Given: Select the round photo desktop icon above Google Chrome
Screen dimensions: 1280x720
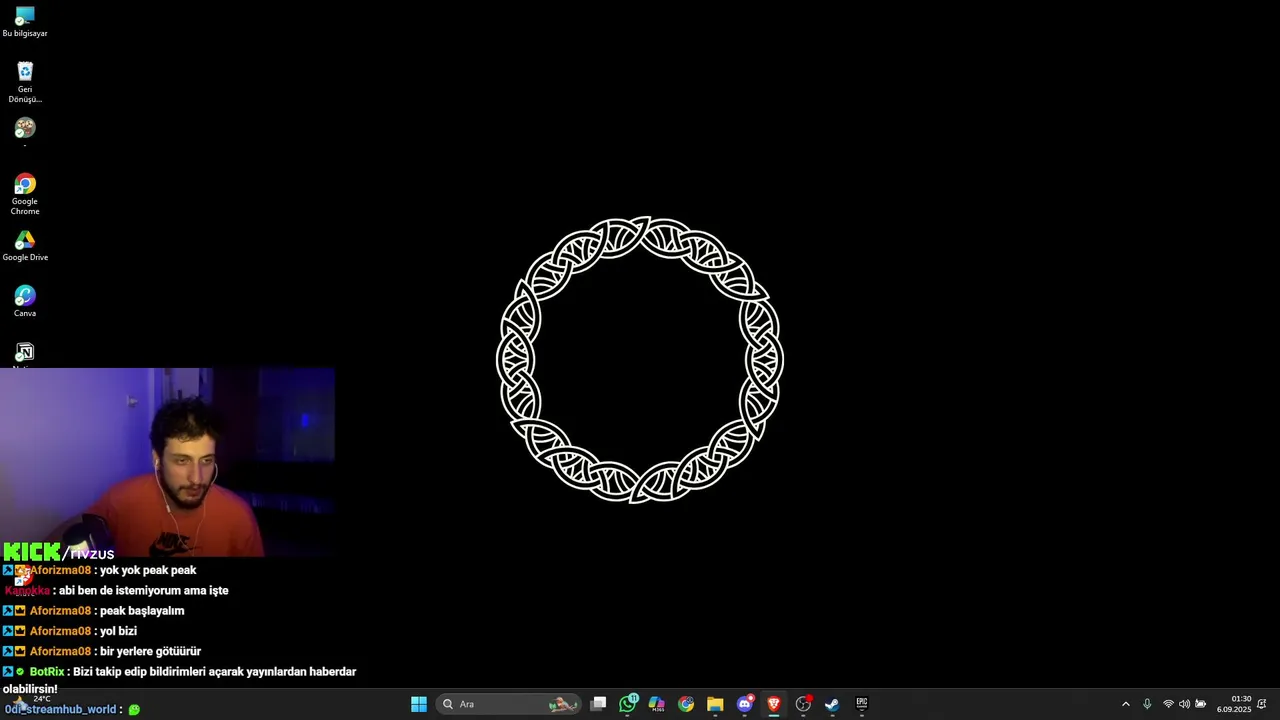Looking at the screenshot, I should click(x=25, y=130).
